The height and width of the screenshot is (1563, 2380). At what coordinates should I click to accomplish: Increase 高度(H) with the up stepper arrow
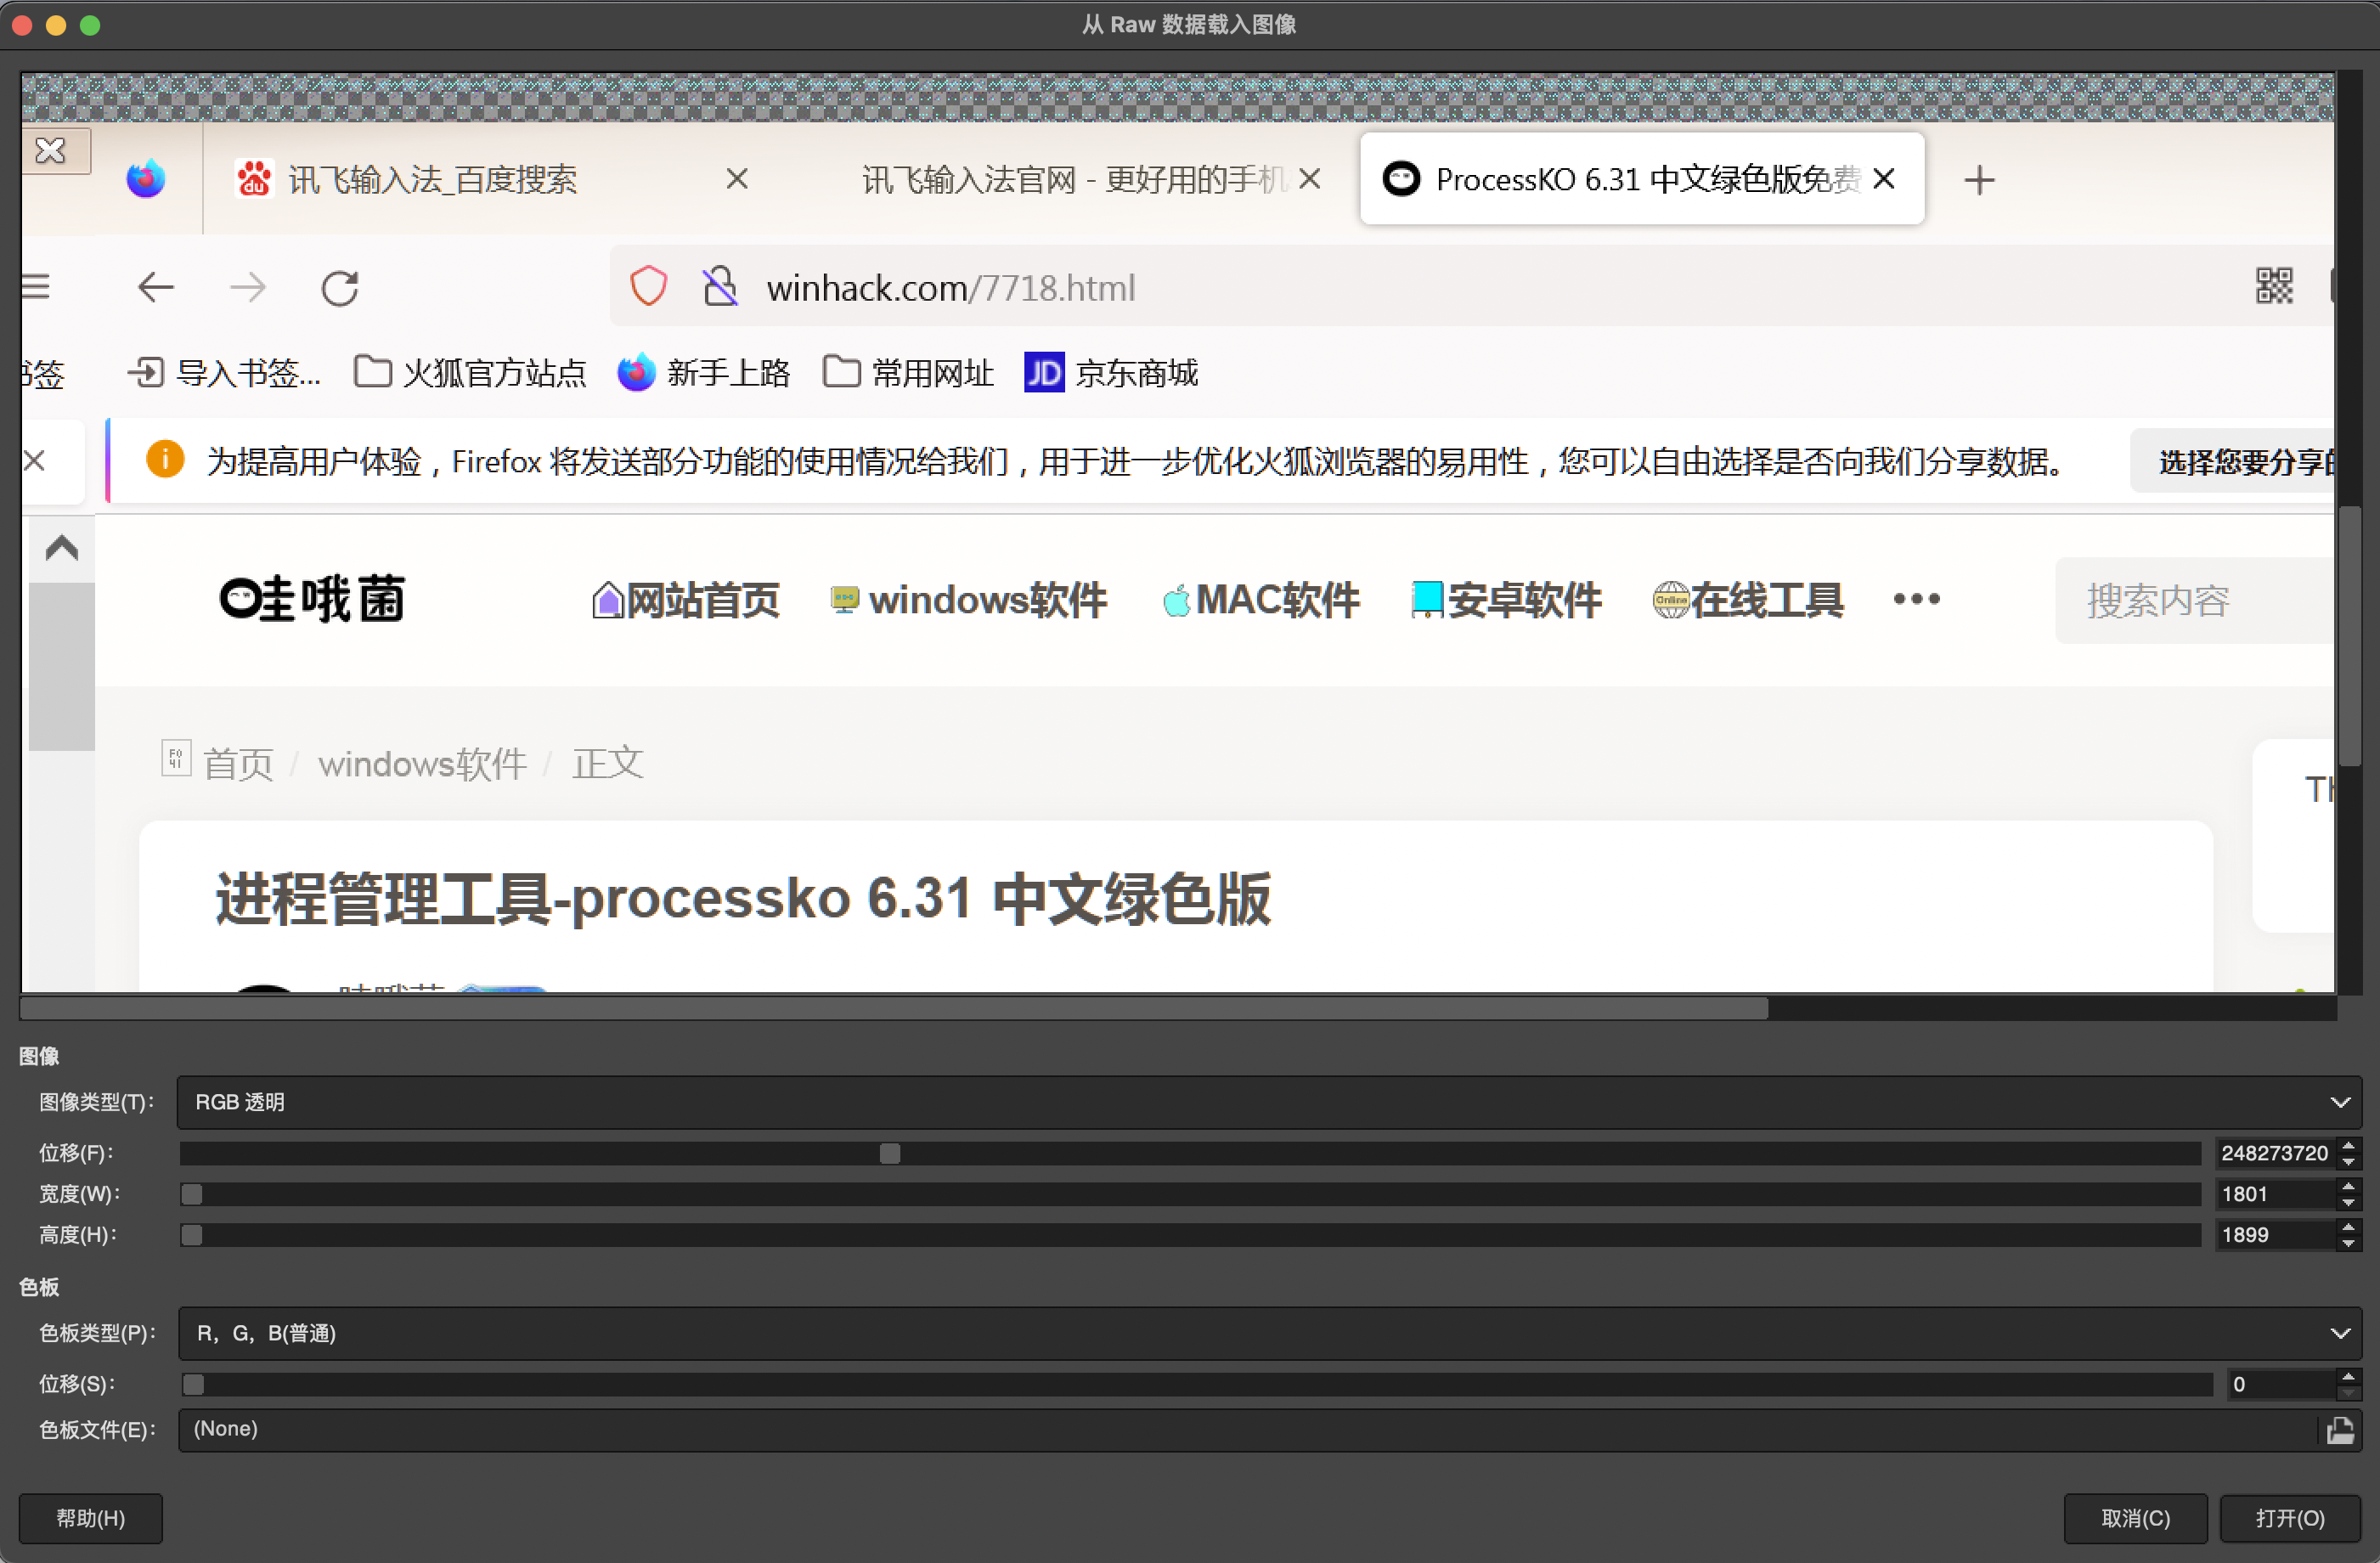click(x=2349, y=1227)
